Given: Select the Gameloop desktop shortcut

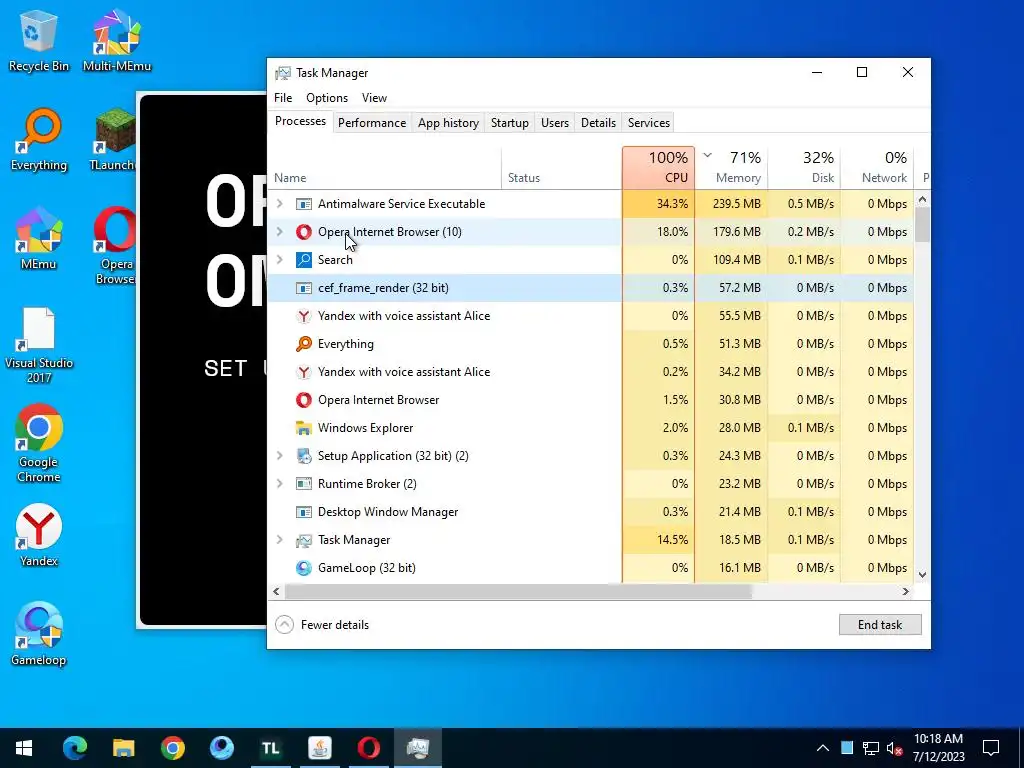Looking at the screenshot, I should point(39,634).
